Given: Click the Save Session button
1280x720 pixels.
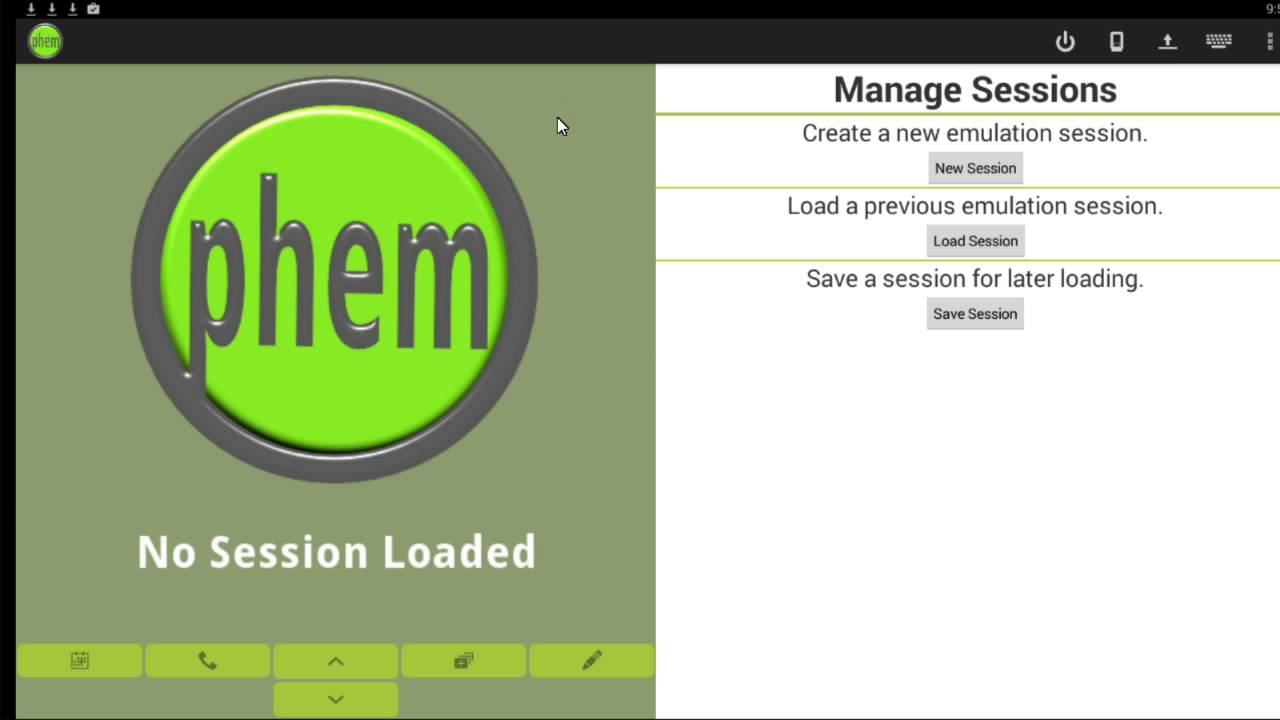Looking at the screenshot, I should pos(975,314).
